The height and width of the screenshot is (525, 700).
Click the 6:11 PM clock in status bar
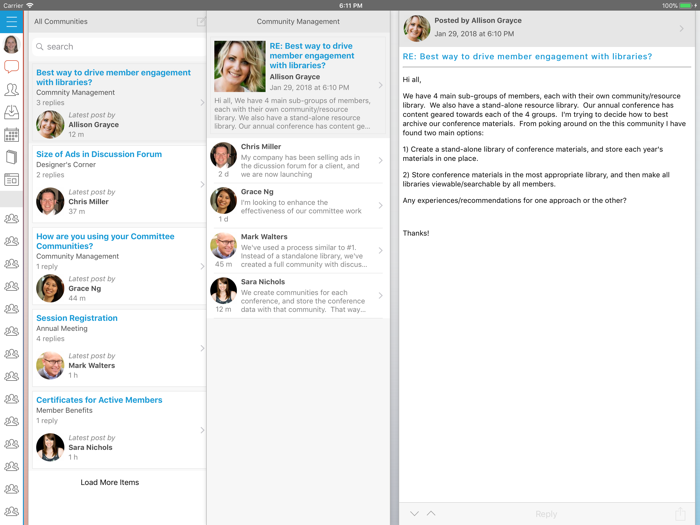coord(350,5)
